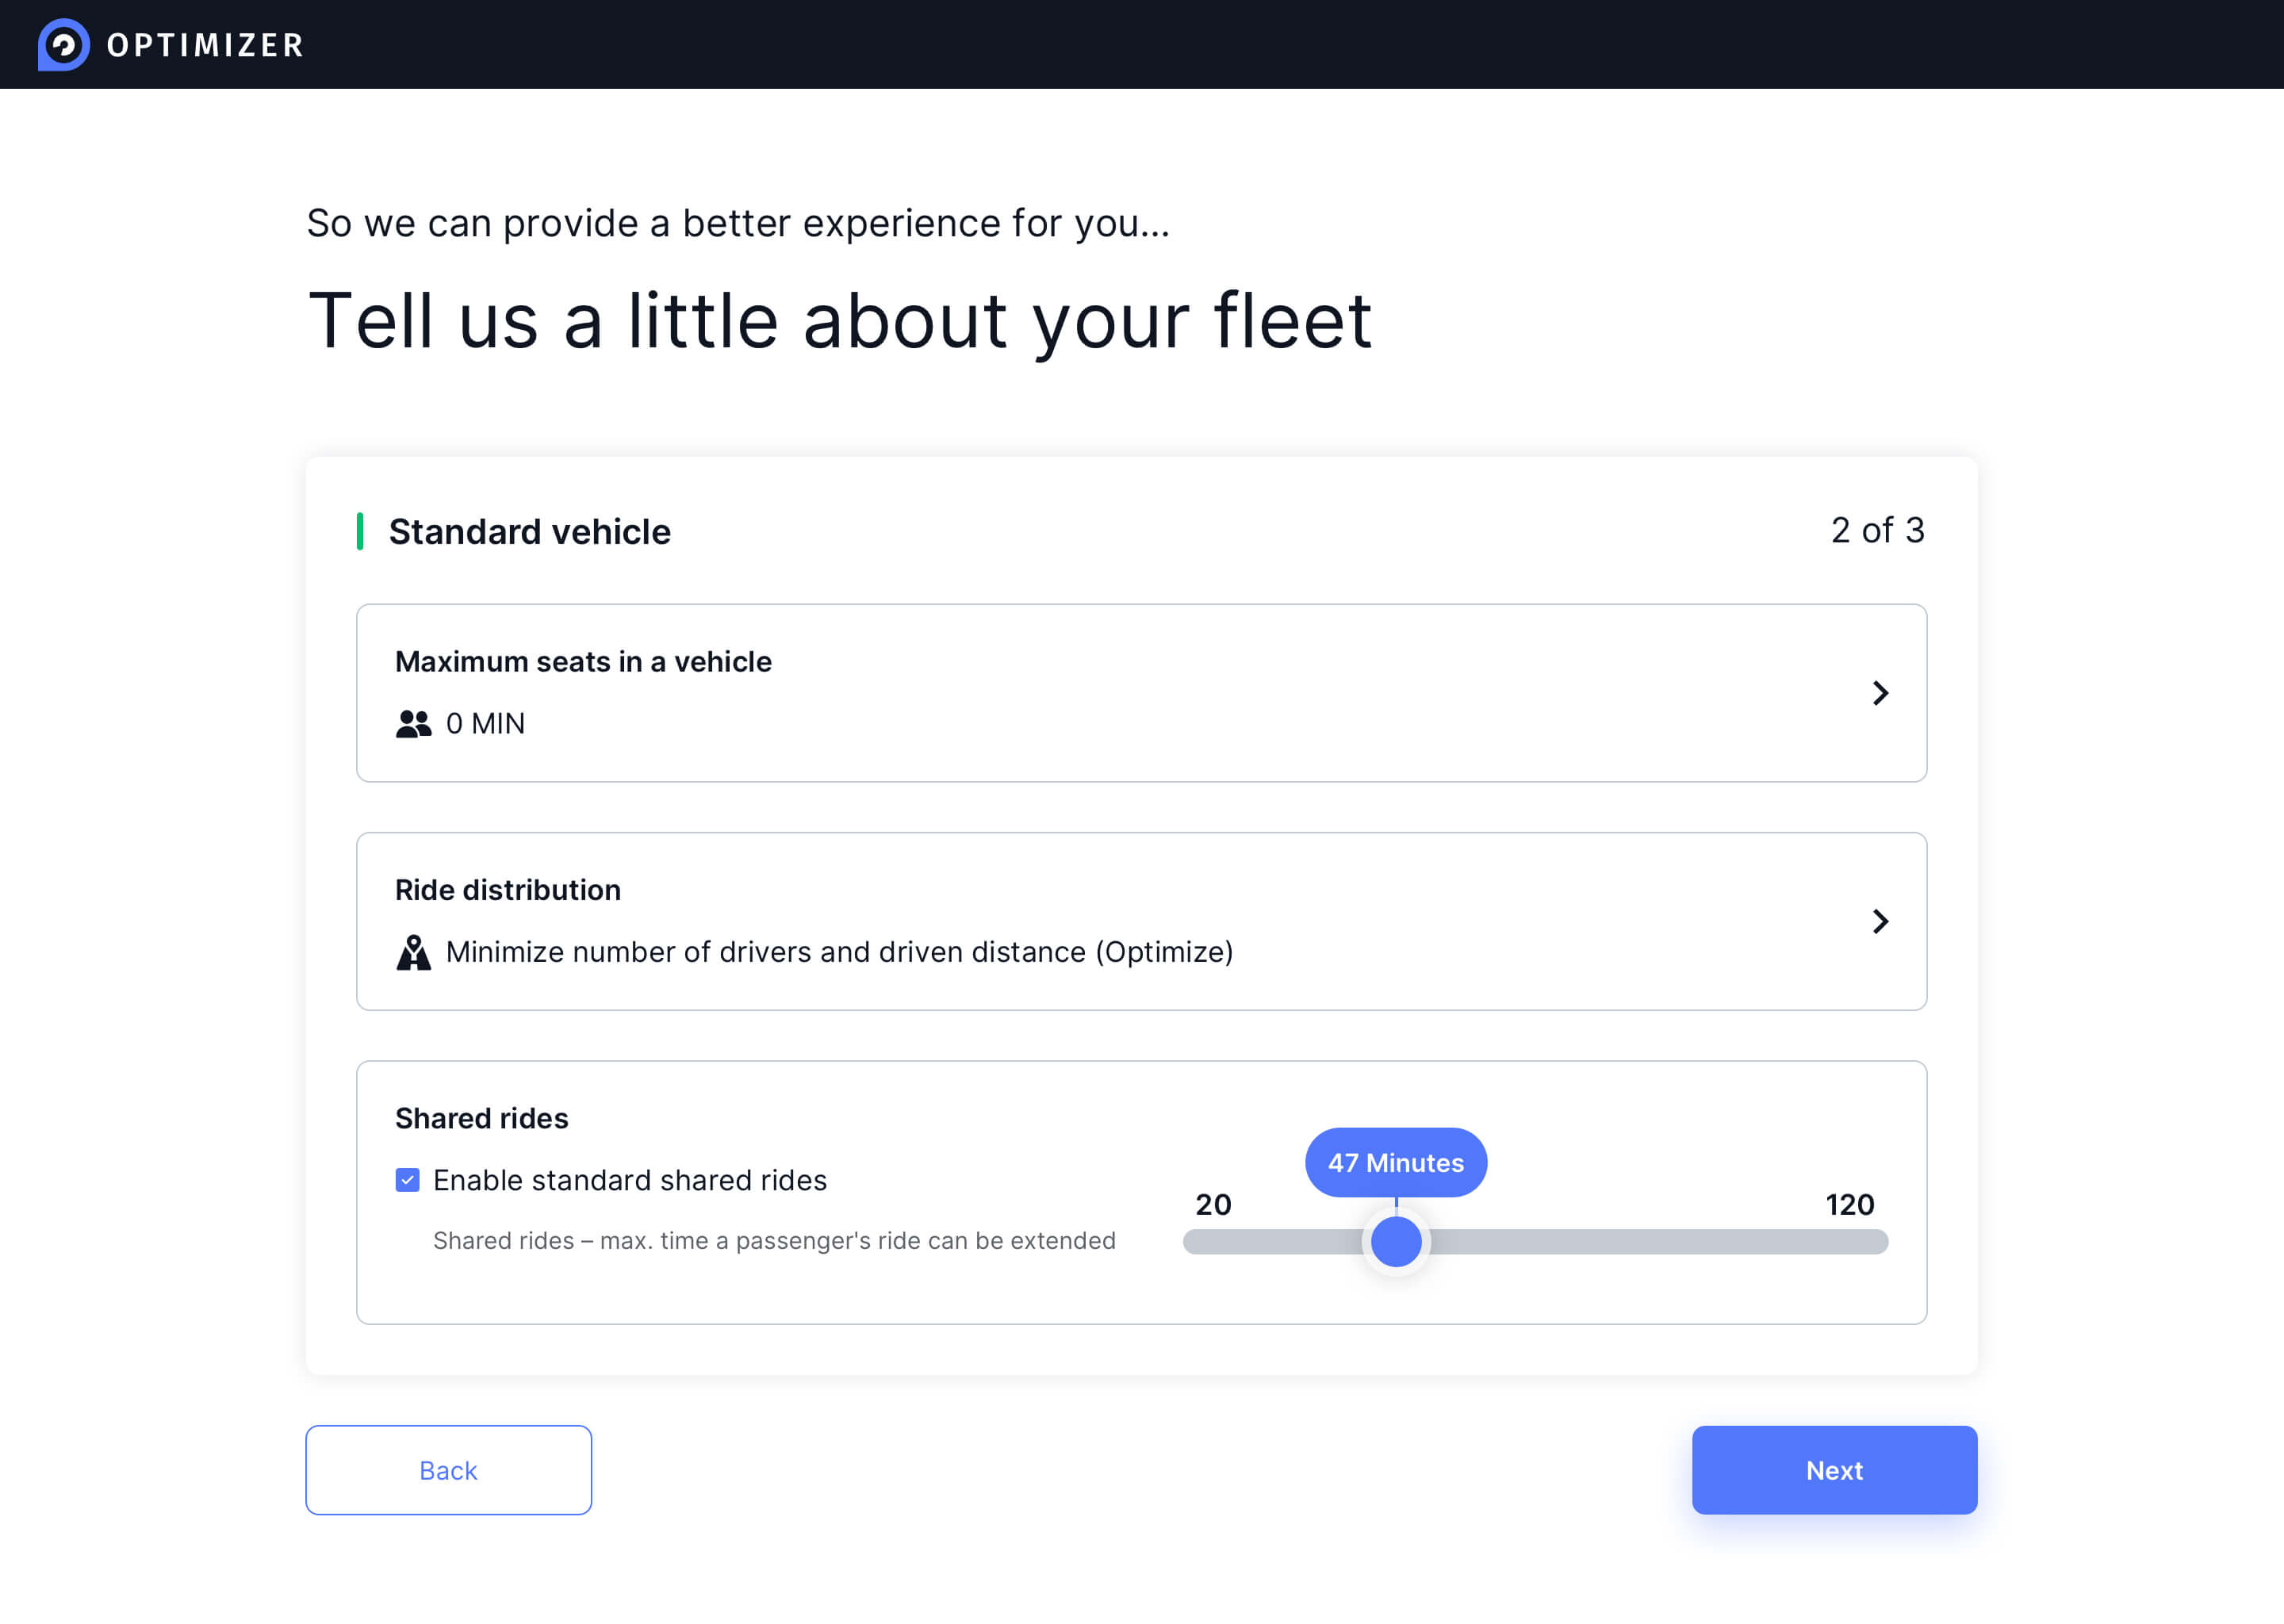
Task: Expand Ride distribution chevron arrow
Action: pyautogui.click(x=1879, y=921)
